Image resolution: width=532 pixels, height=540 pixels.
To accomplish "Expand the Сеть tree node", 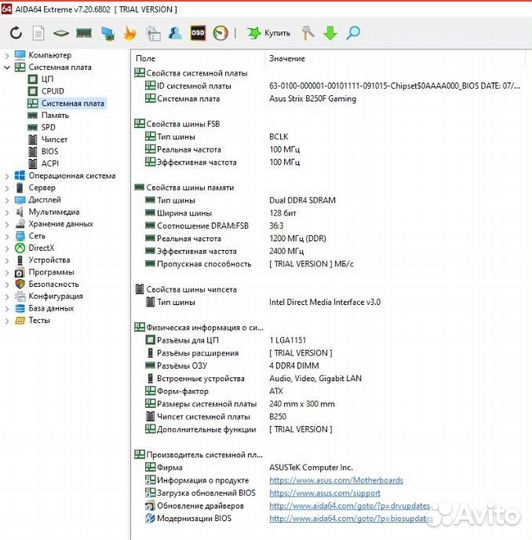I will (7, 236).
